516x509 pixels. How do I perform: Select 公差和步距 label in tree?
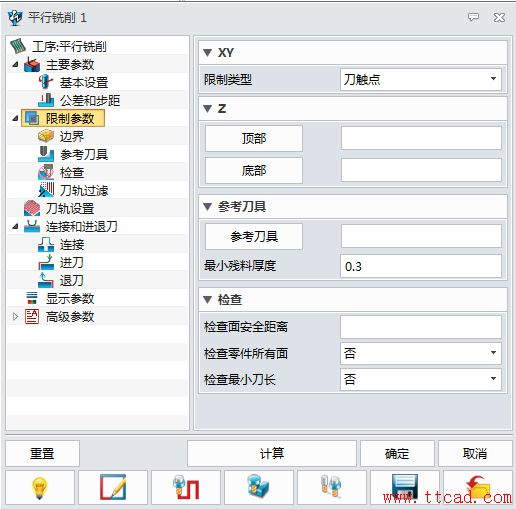tap(90, 100)
